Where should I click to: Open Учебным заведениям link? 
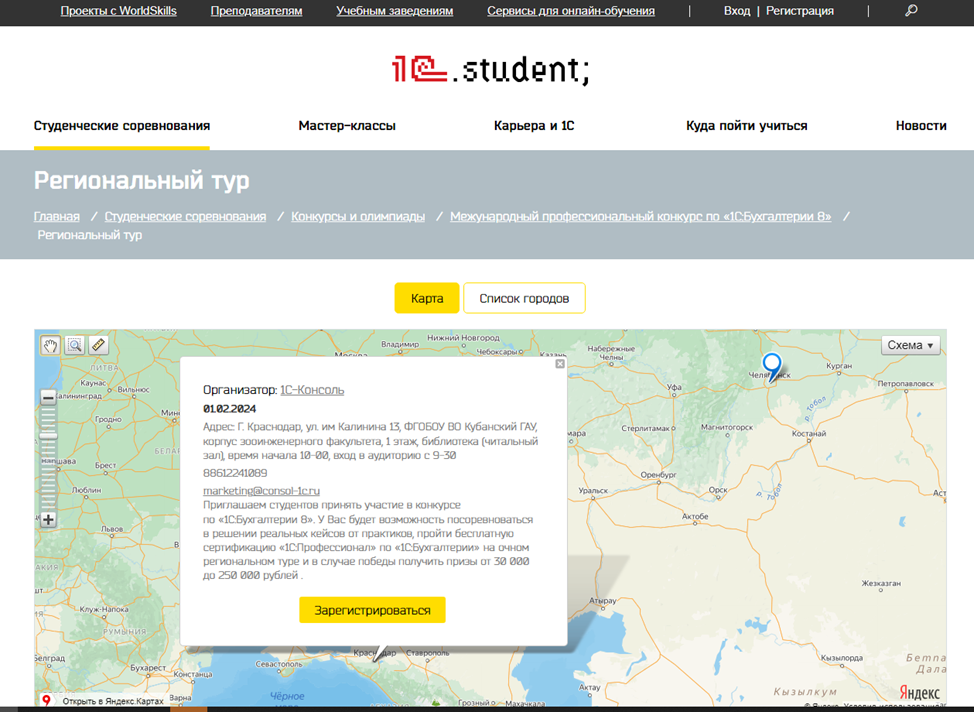(394, 11)
